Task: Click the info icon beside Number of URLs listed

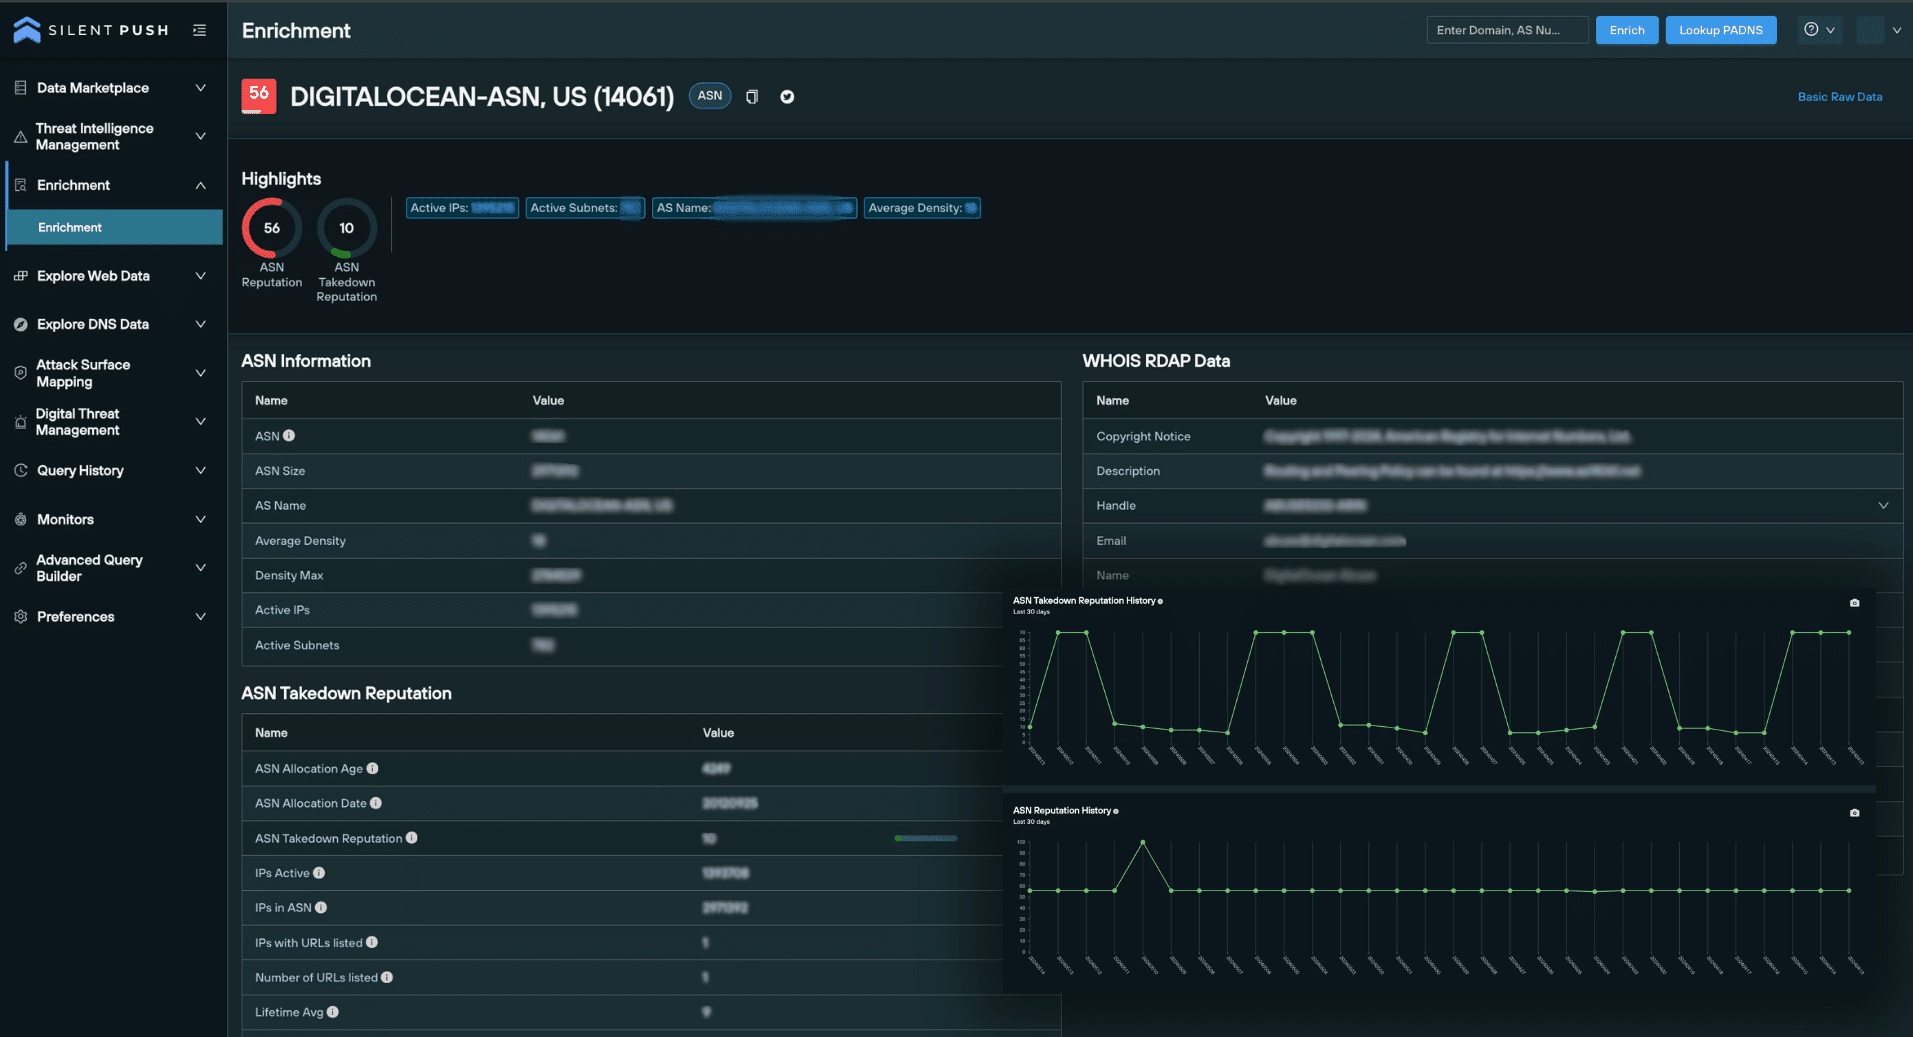Action: 387,977
